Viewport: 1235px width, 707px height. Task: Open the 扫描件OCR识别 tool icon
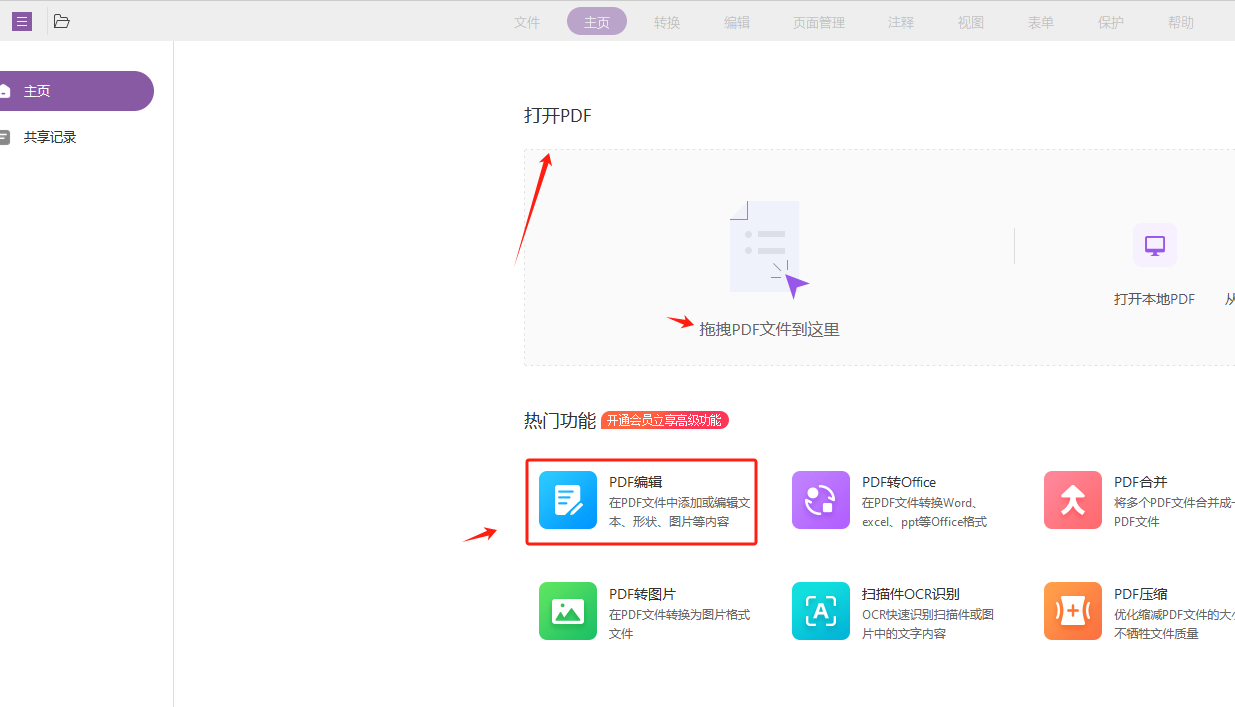(x=820, y=611)
